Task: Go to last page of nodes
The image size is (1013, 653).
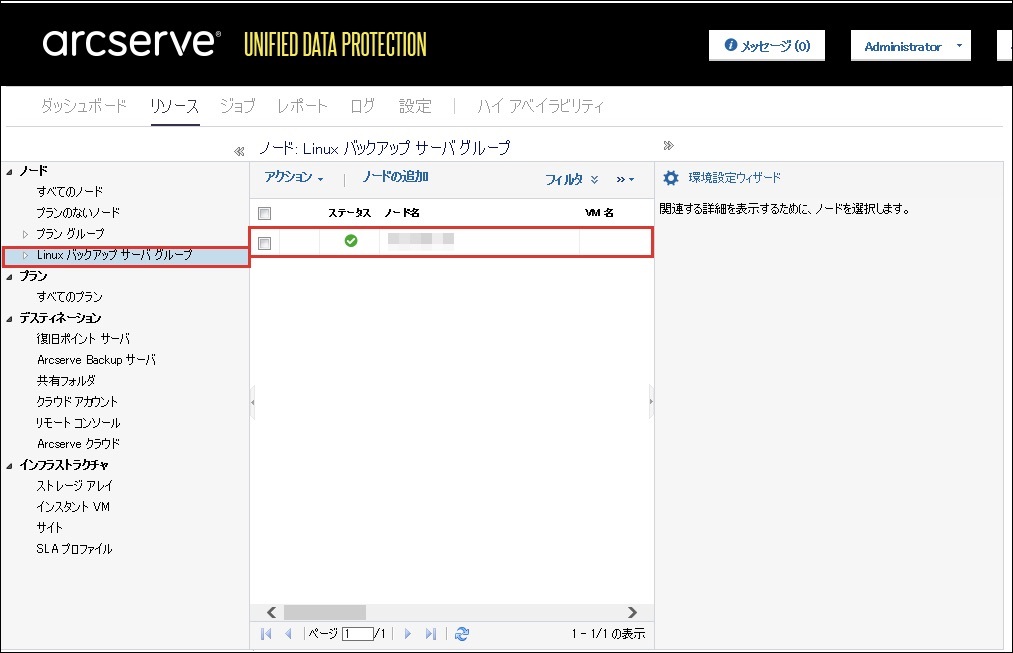Action: click(x=431, y=634)
